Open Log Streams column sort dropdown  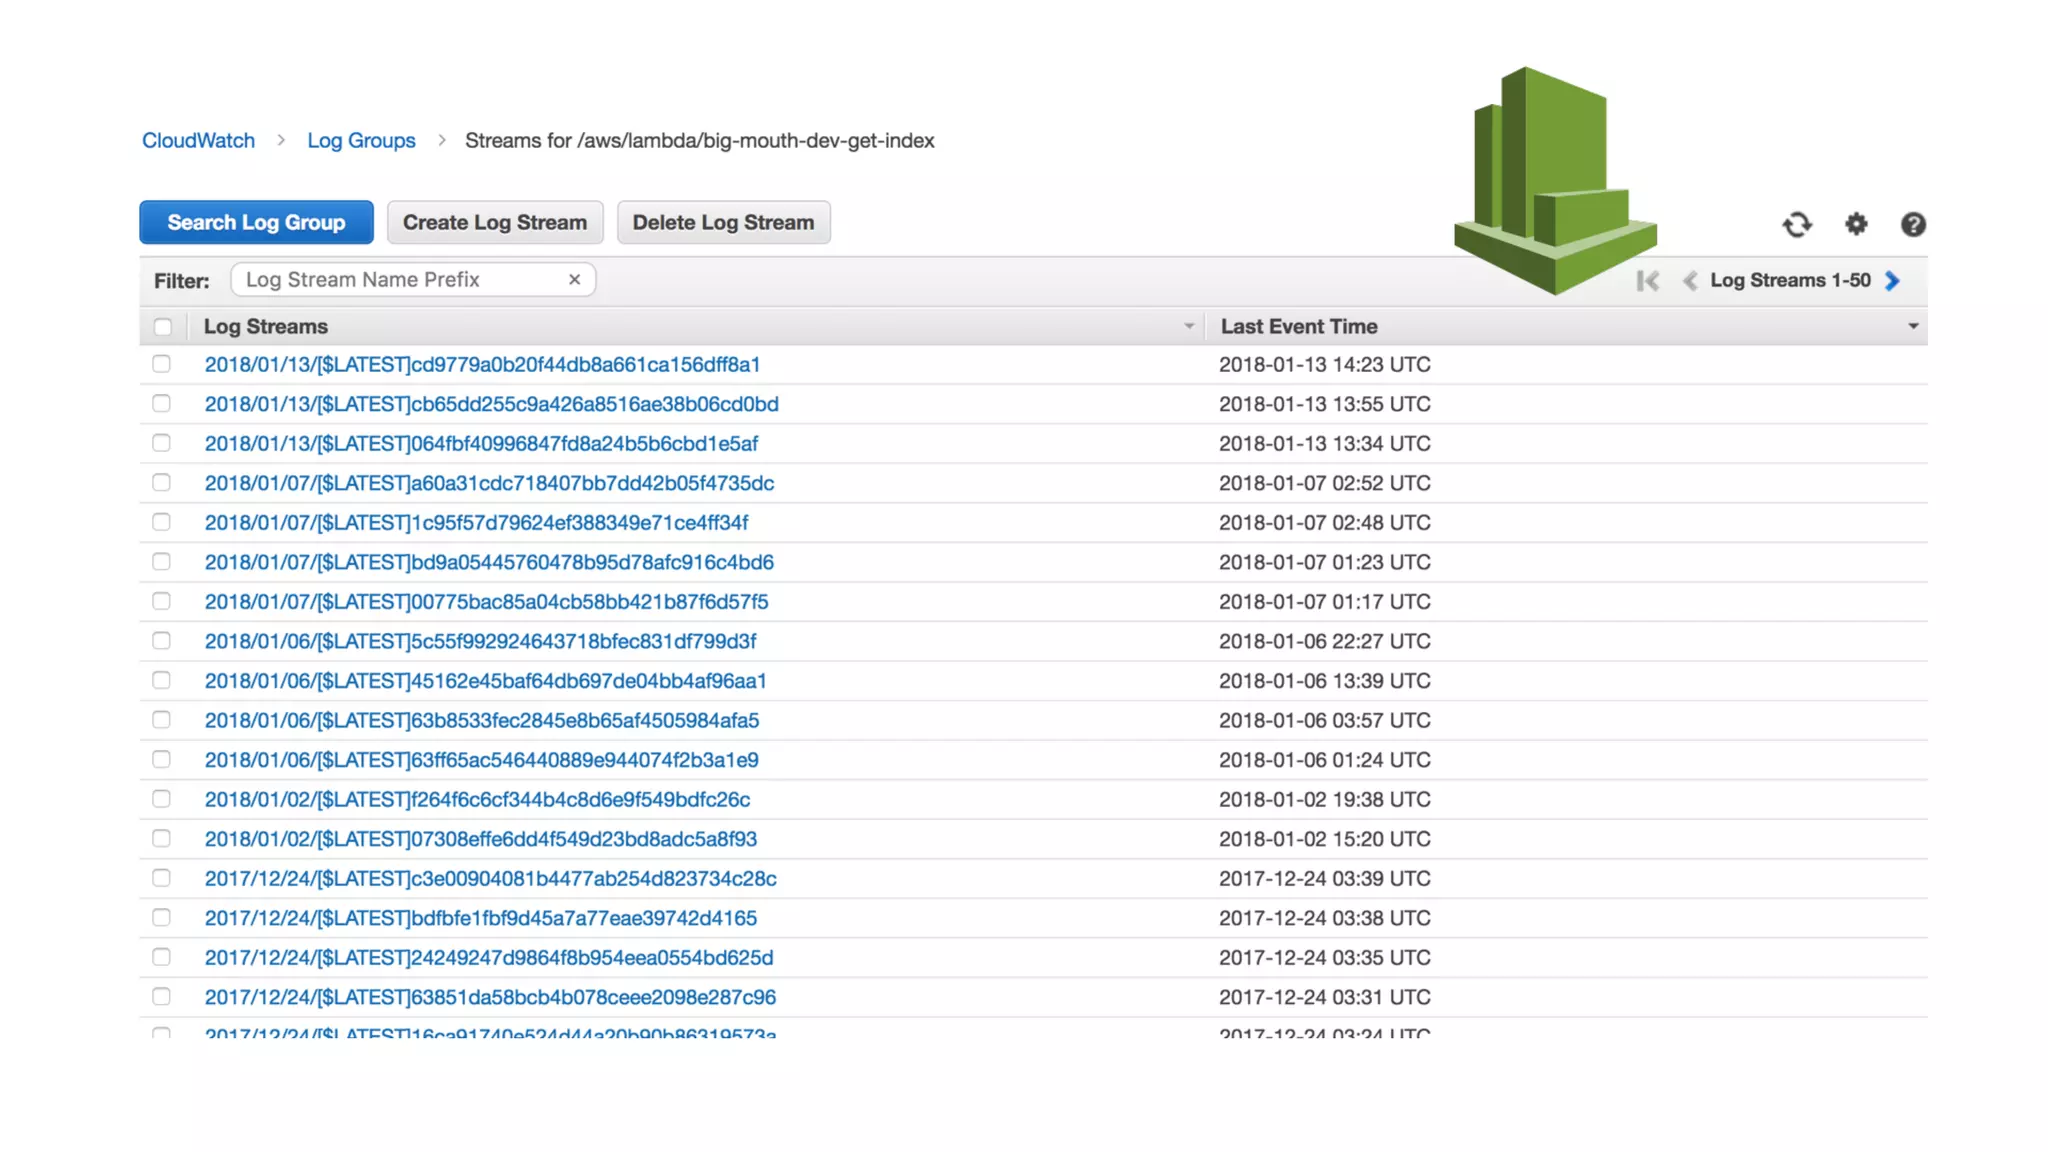[1188, 327]
